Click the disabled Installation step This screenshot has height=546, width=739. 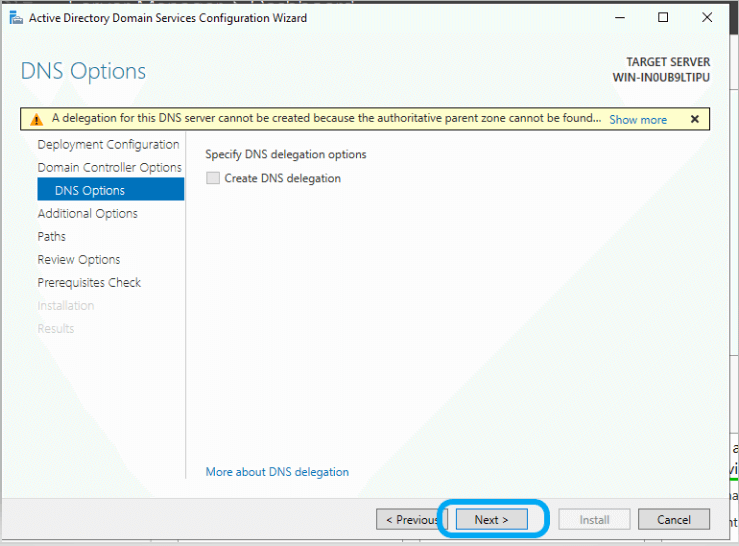66,306
